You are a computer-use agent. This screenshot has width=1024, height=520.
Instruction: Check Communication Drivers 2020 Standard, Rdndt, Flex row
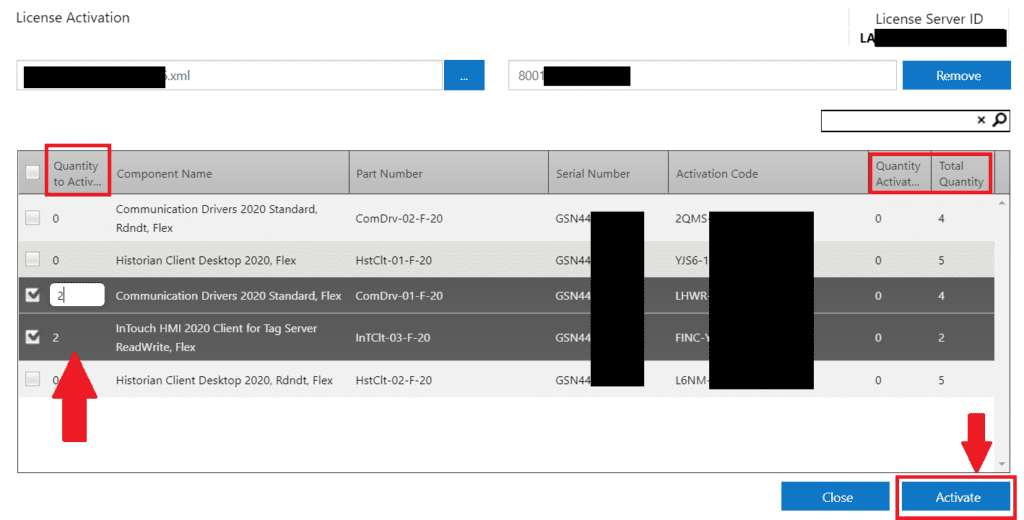pyautogui.click(x=32, y=218)
